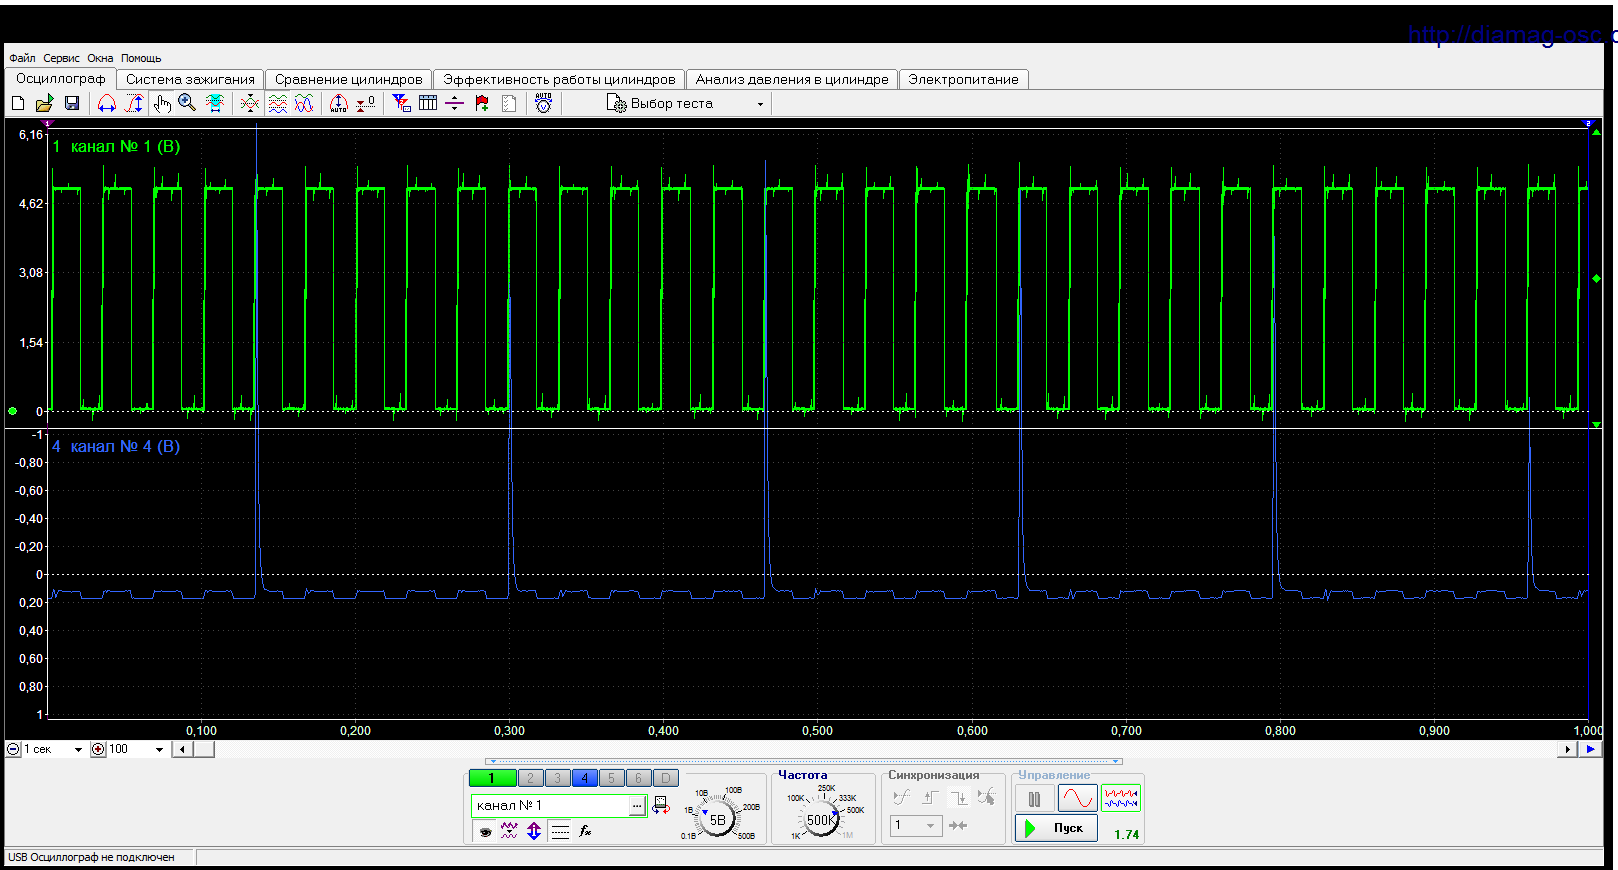Click the AUTO scaling icon
Viewport: 1618px width, 870px height.
click(339, 103)
